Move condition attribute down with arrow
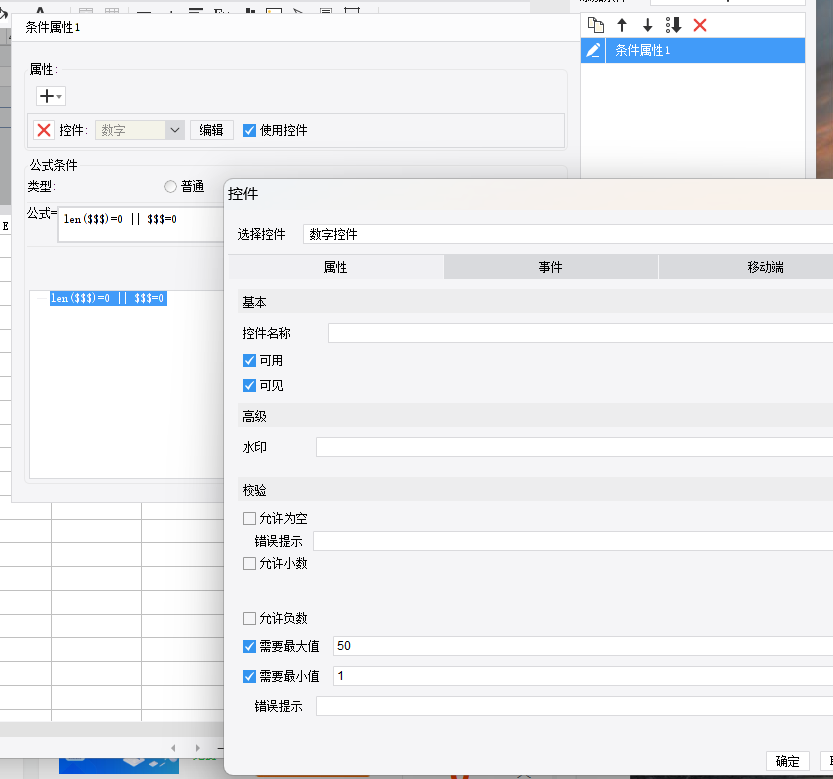This screenshot has width=833, height=779. (648, 25)
